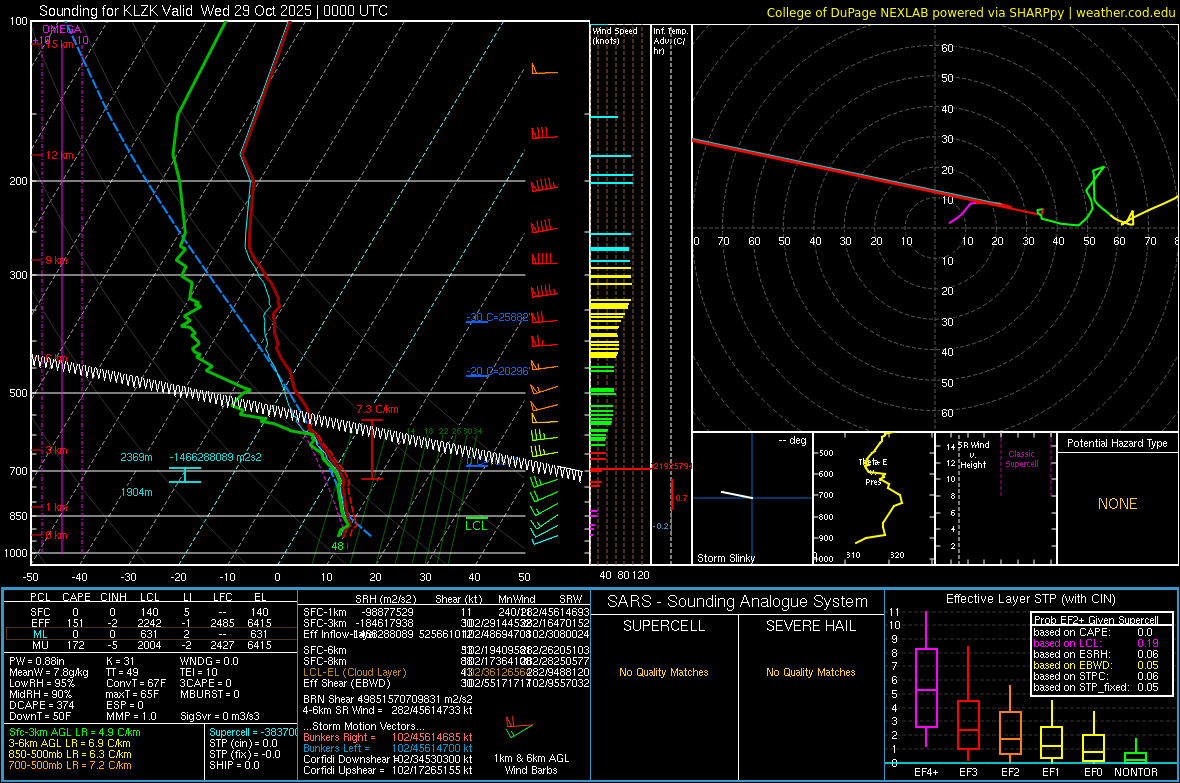This screenshot has width=1180, height=783.
Task: Click the 1km & 6km AGL wind barbs icon
Action: 519,728
